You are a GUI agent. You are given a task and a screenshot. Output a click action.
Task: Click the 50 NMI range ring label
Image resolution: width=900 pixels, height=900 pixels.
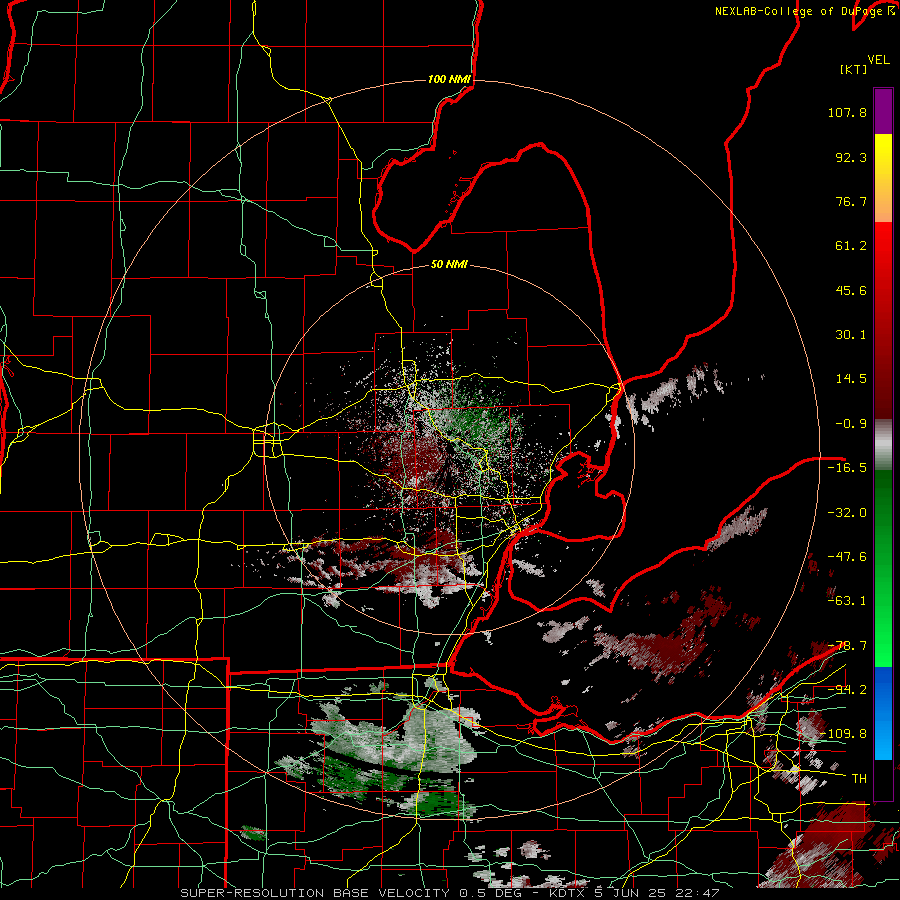click(449, 265)
